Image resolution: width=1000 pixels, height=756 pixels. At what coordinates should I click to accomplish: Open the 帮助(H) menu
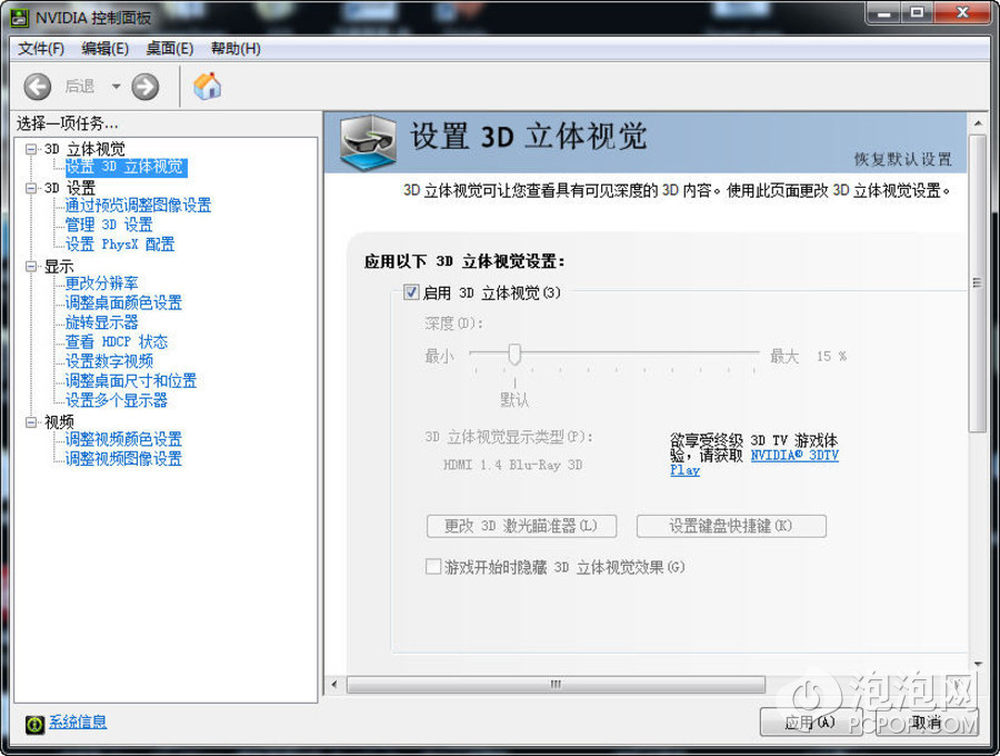point(236,48)
